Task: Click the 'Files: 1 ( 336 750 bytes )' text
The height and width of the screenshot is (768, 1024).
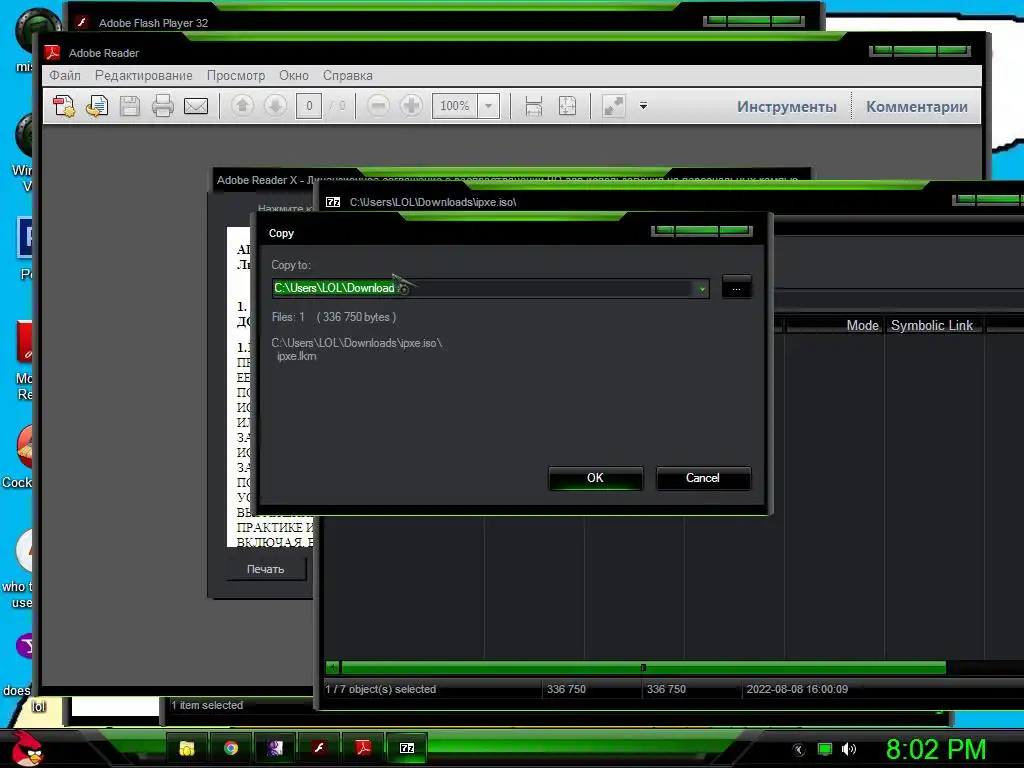Action: tap(334, 317)
